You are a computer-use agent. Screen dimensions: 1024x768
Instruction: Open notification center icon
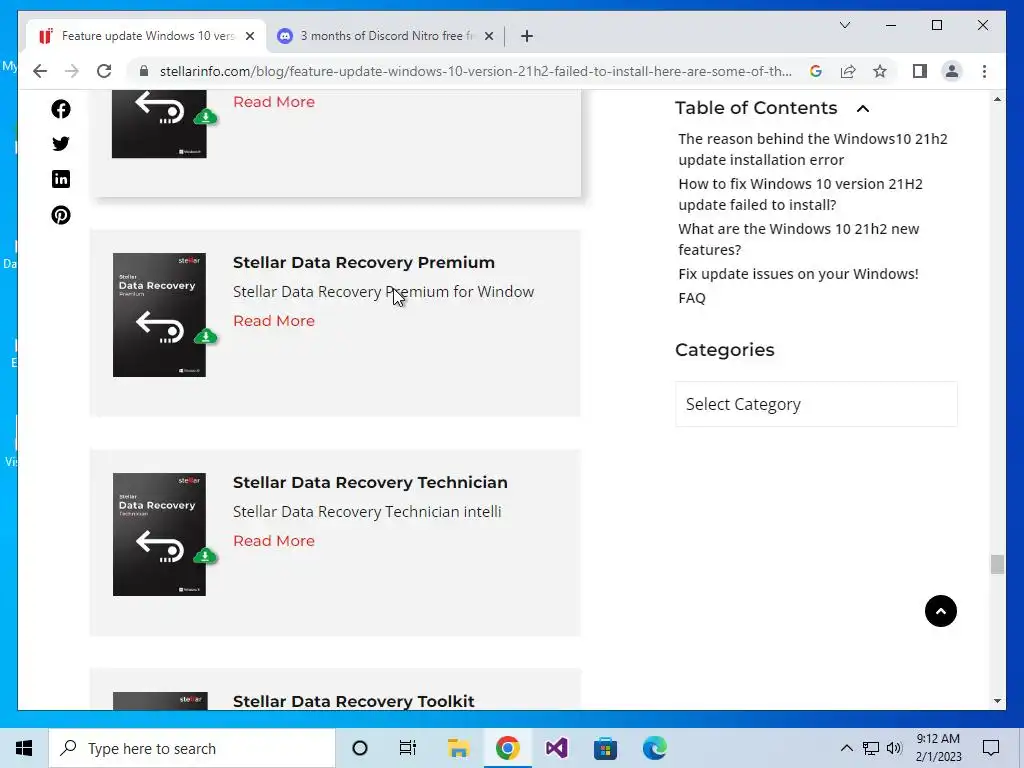991,748
